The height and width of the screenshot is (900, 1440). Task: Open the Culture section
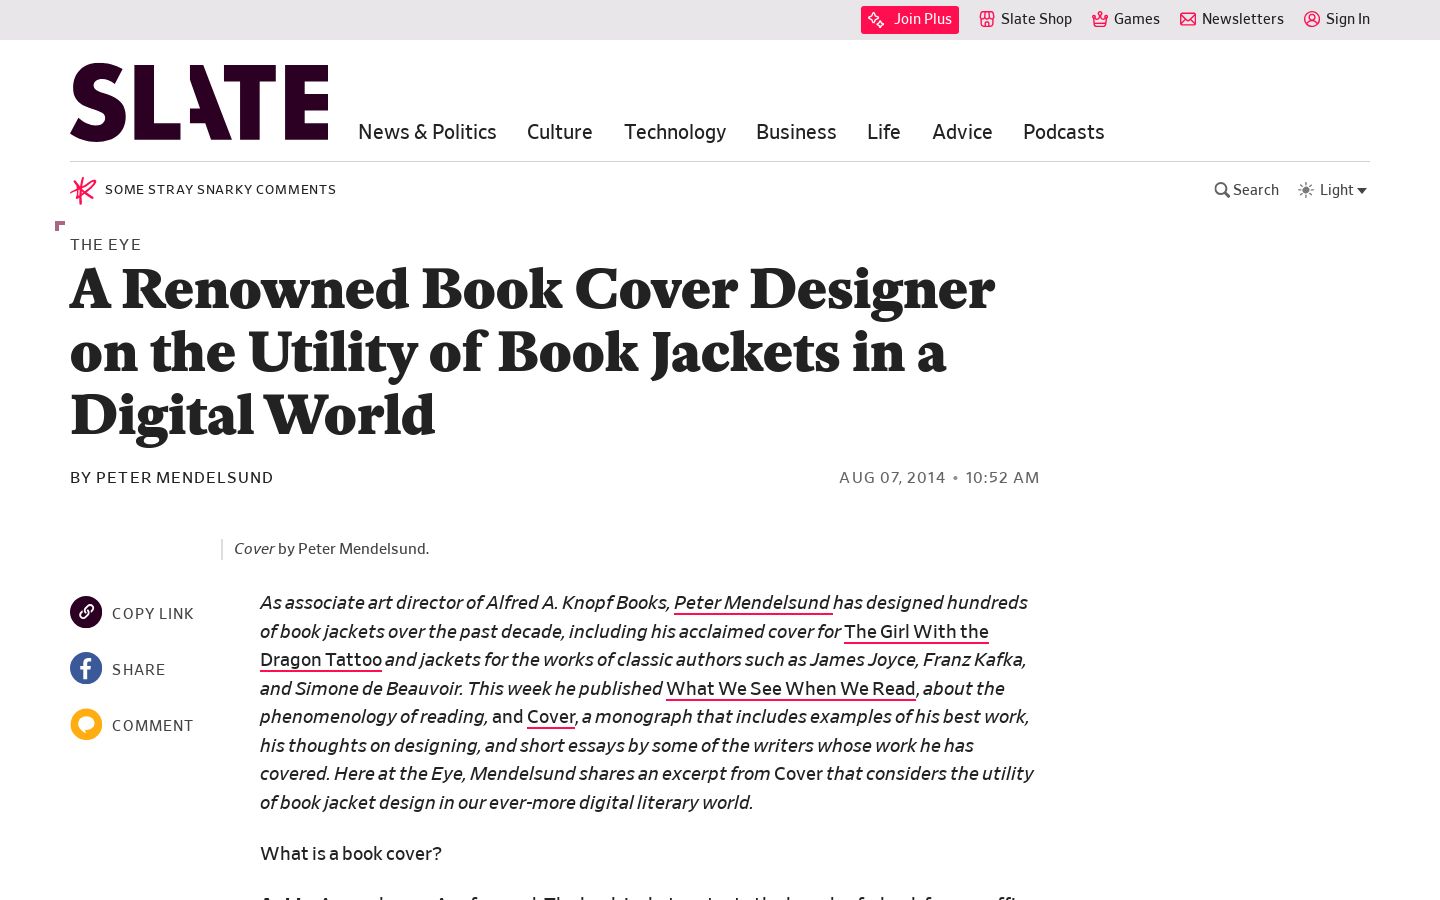coord(560,132)
